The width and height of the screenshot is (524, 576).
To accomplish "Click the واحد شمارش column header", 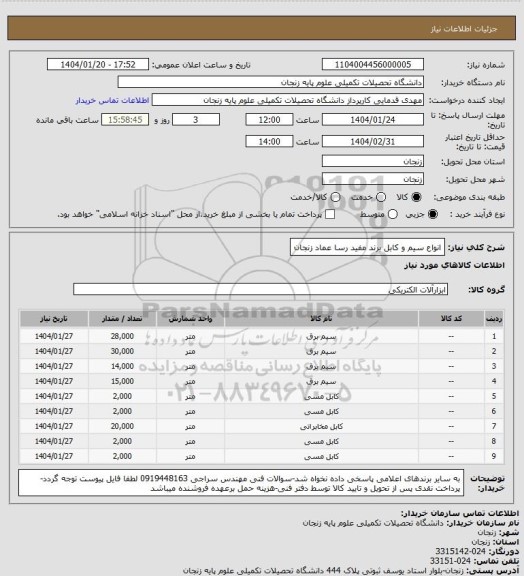I will click(190, 319).
